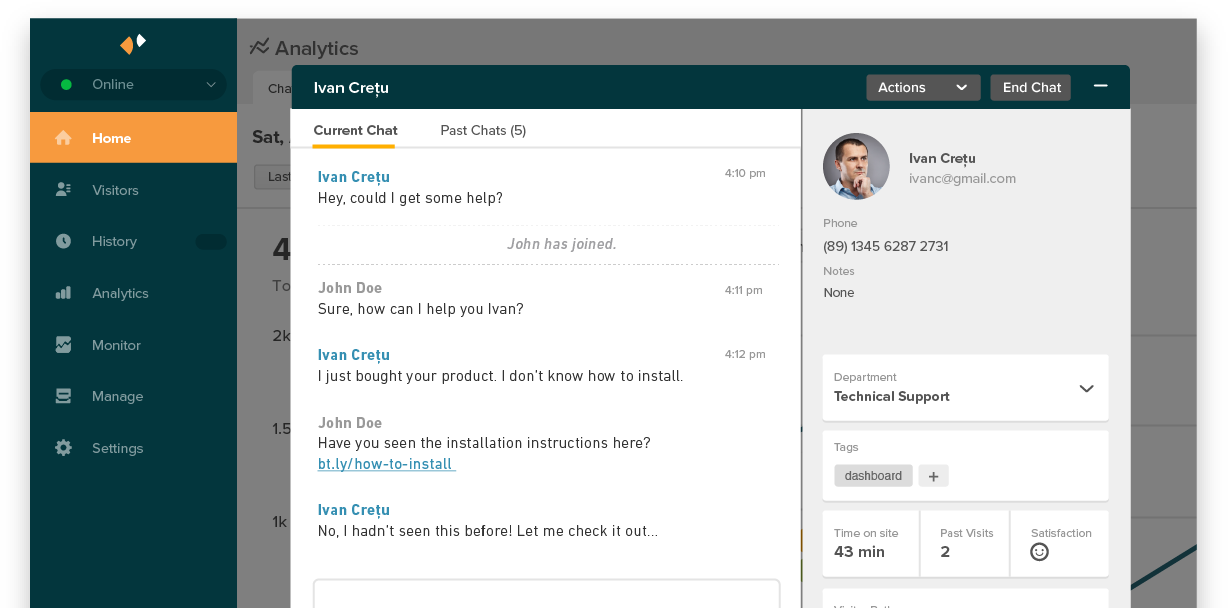
Task: Open Visitors via its people icon
Action: pyautogui.click(x=63, y=190)
